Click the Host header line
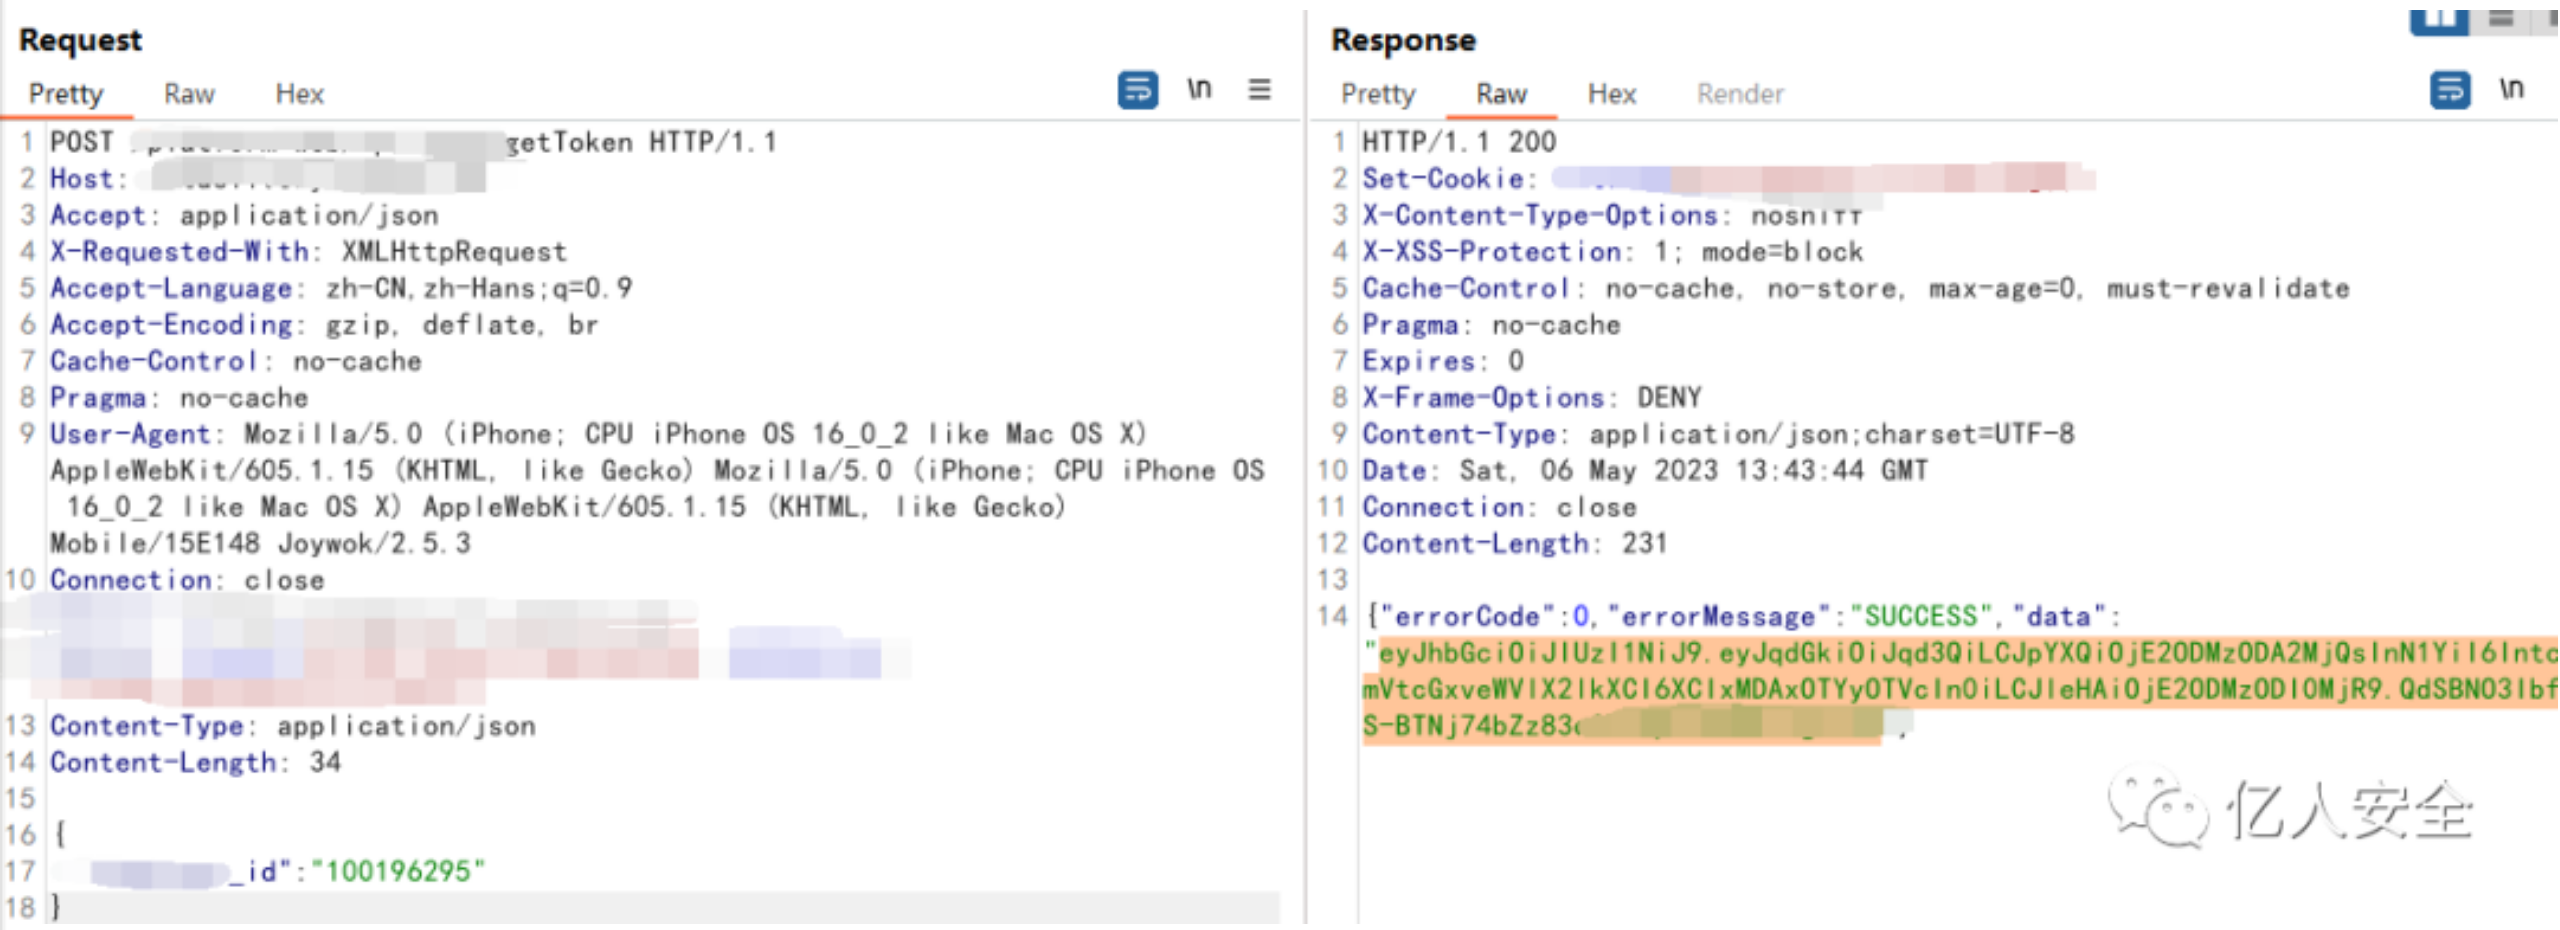The width and height of the screenshot is (2560, 930). coord(268,179)
